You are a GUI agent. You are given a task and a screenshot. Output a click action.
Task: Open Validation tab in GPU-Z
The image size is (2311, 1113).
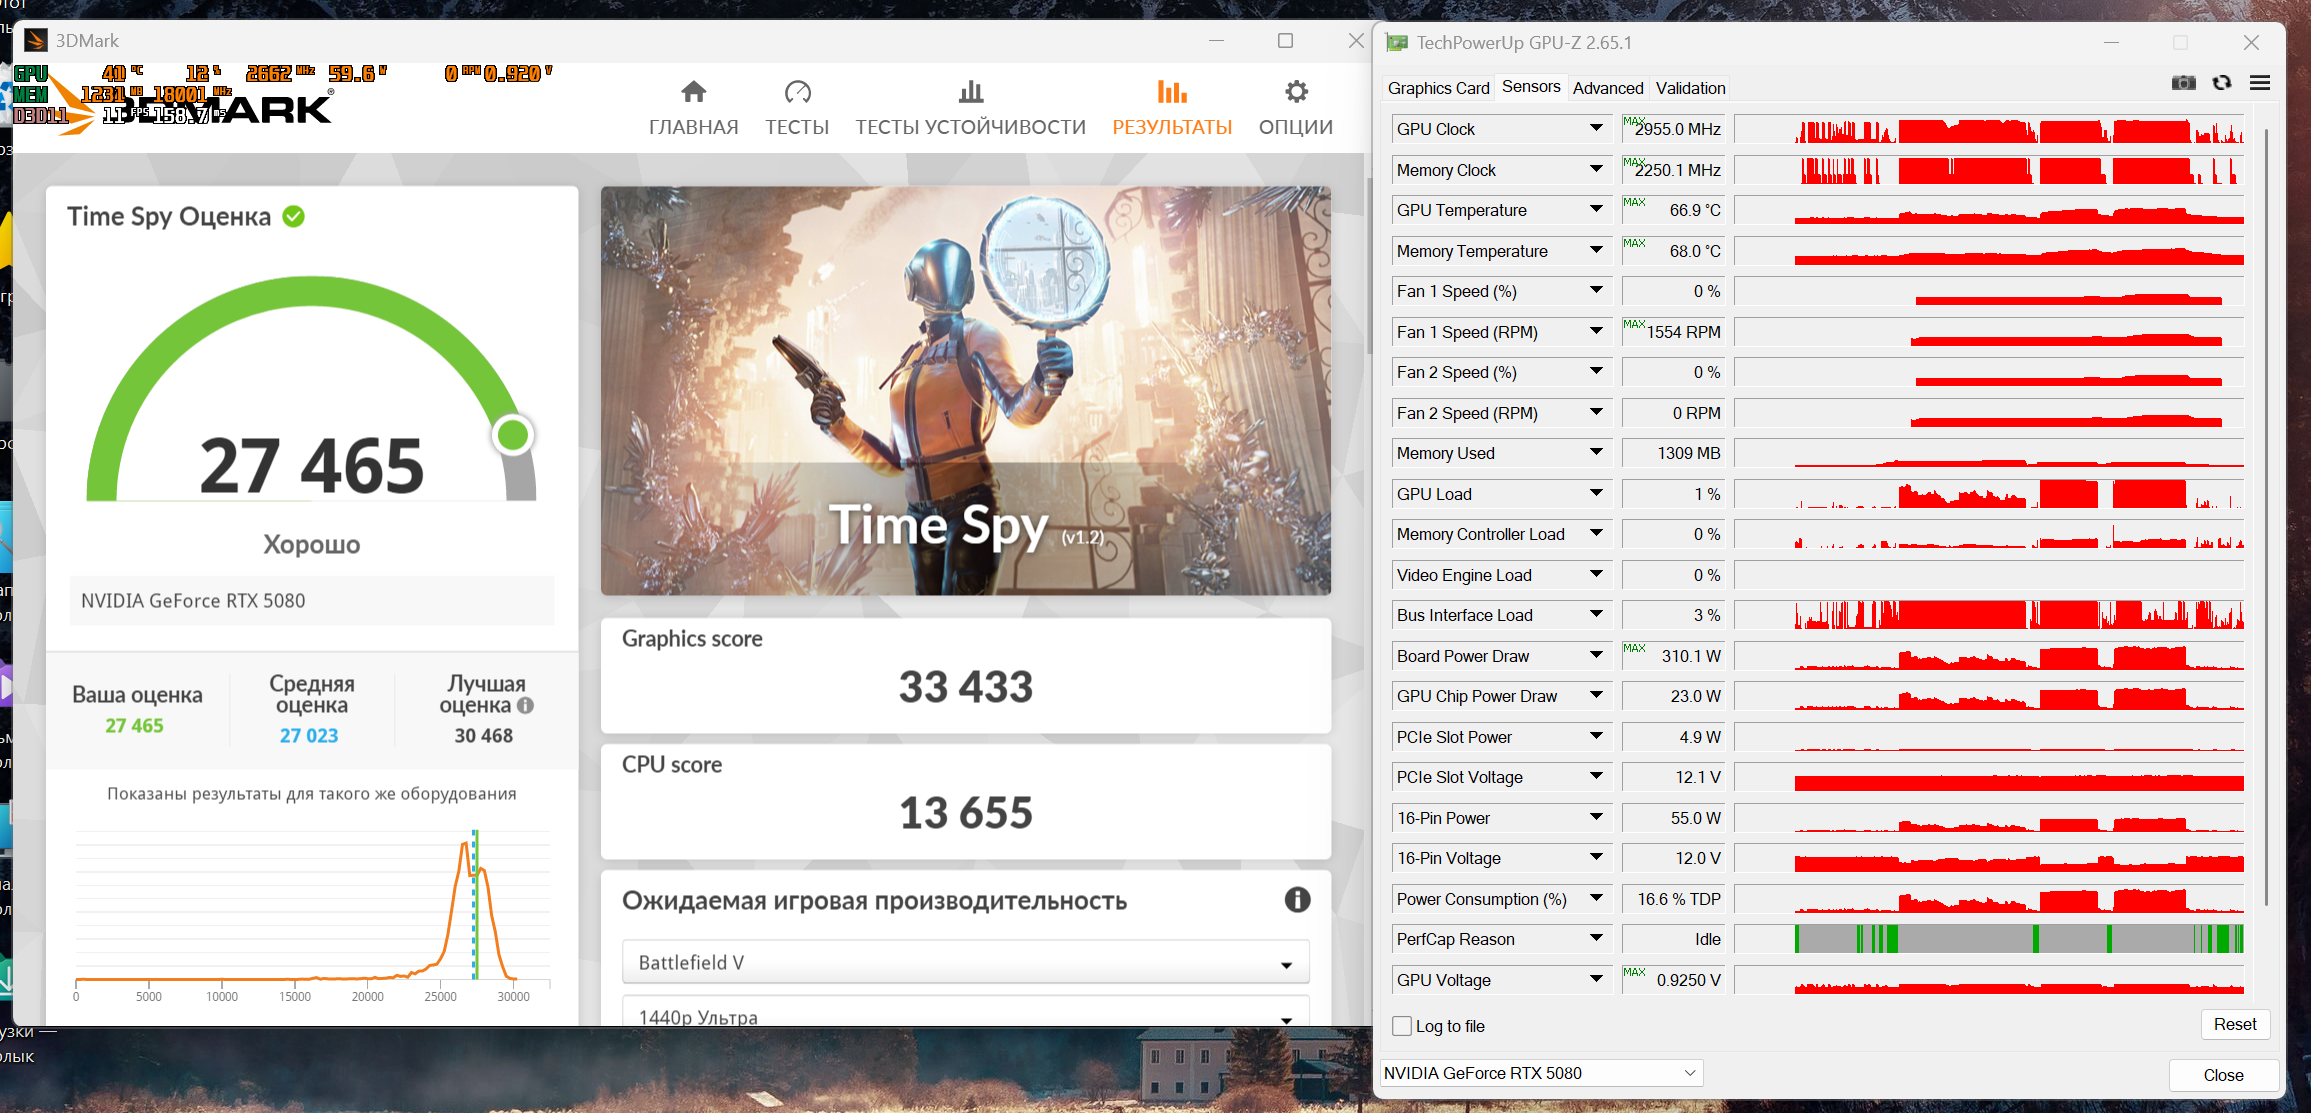coord(1689,88)
